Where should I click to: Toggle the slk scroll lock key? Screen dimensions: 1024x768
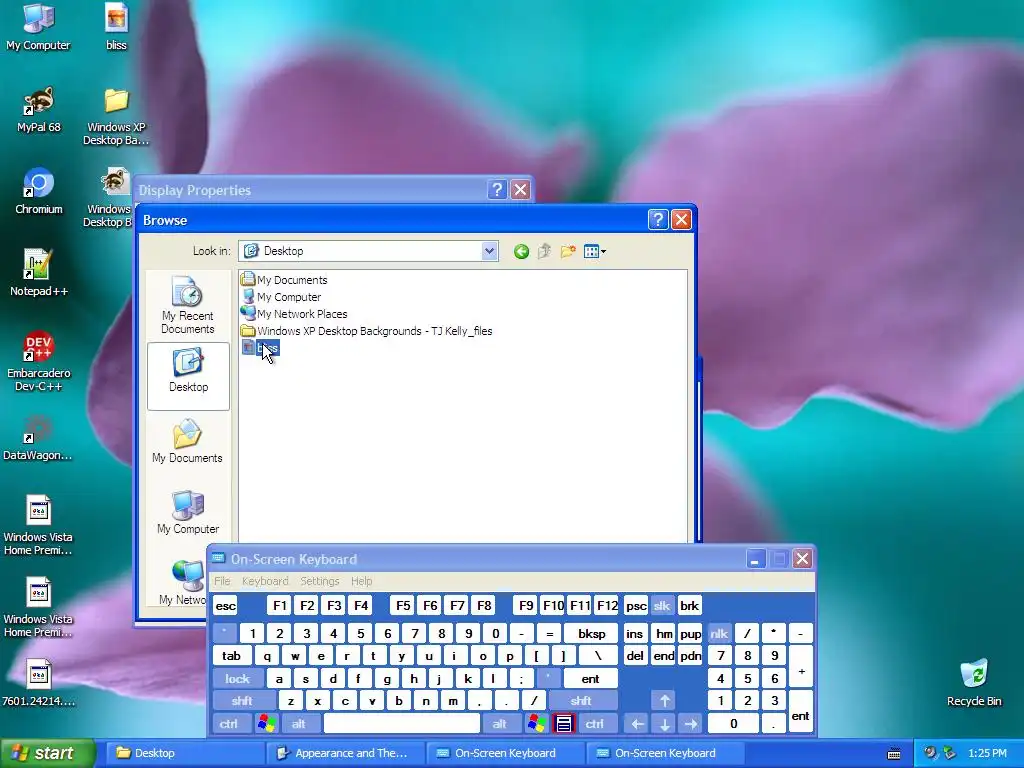[662, 606]
